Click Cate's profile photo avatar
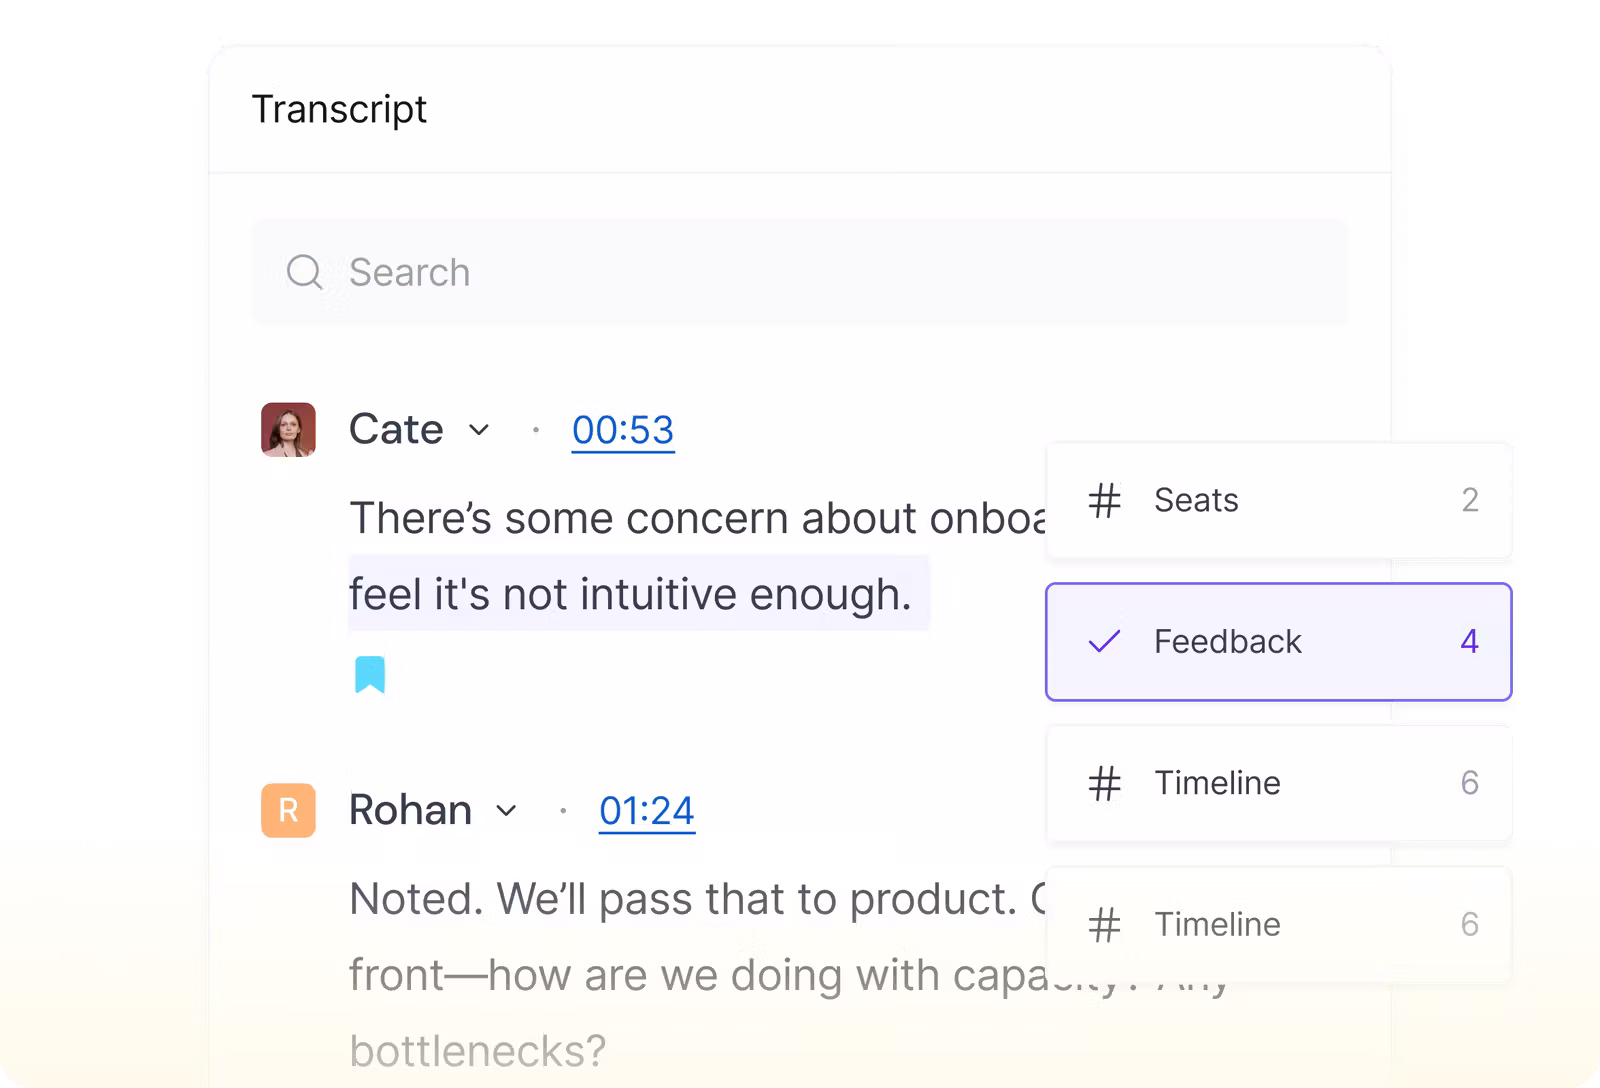1600x1088 pixels. [x=288, y=430]
